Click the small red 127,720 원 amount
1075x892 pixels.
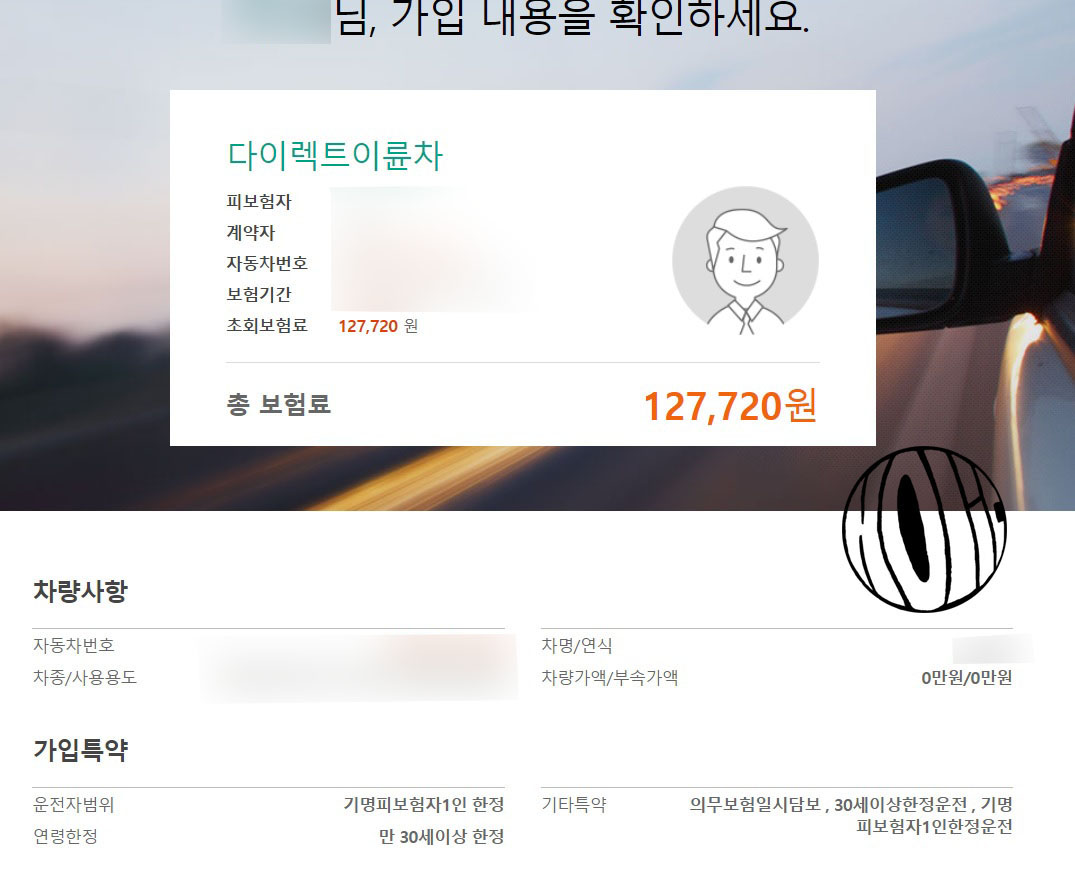coord(378,326)
